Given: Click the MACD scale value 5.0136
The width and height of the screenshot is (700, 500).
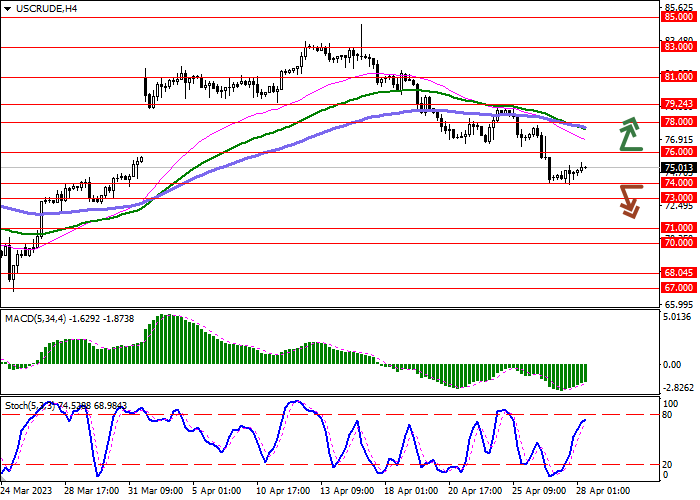Looking at the screenshot, I should tap(678, 317).
